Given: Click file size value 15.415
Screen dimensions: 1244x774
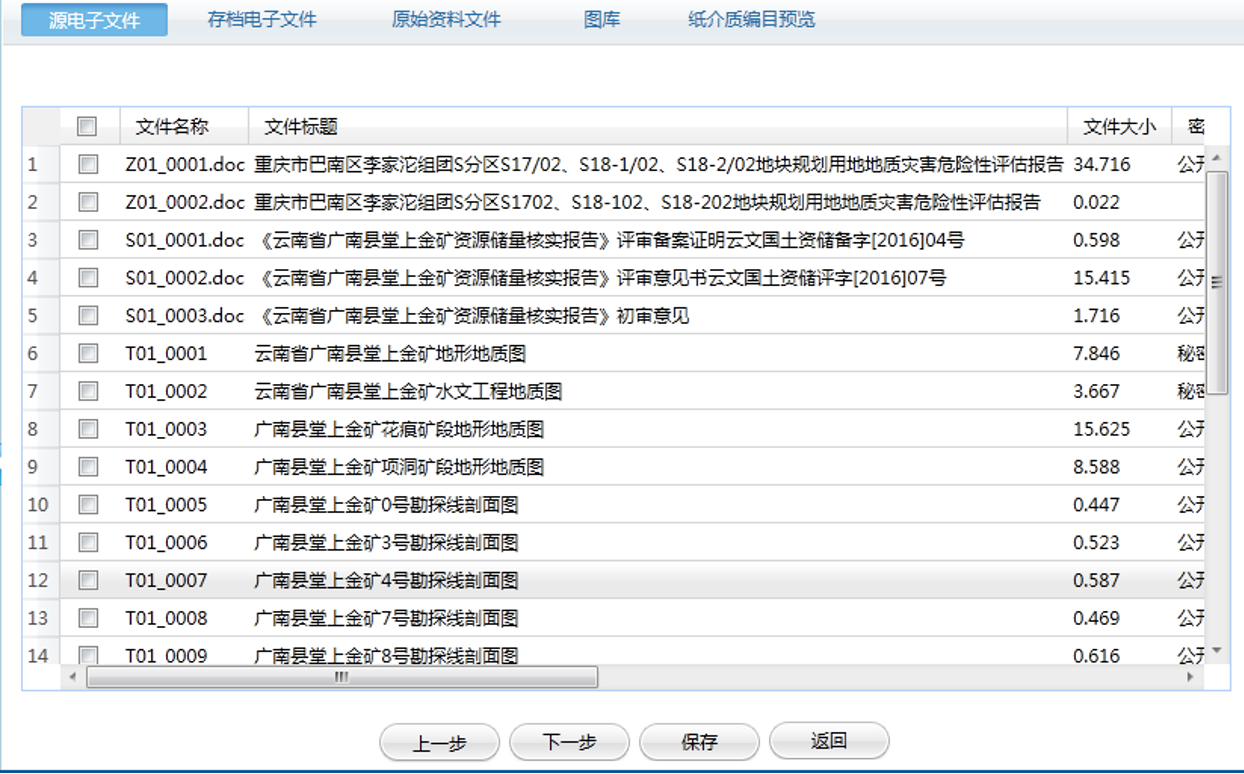Looking at the screenshot, I should 1102,278.
